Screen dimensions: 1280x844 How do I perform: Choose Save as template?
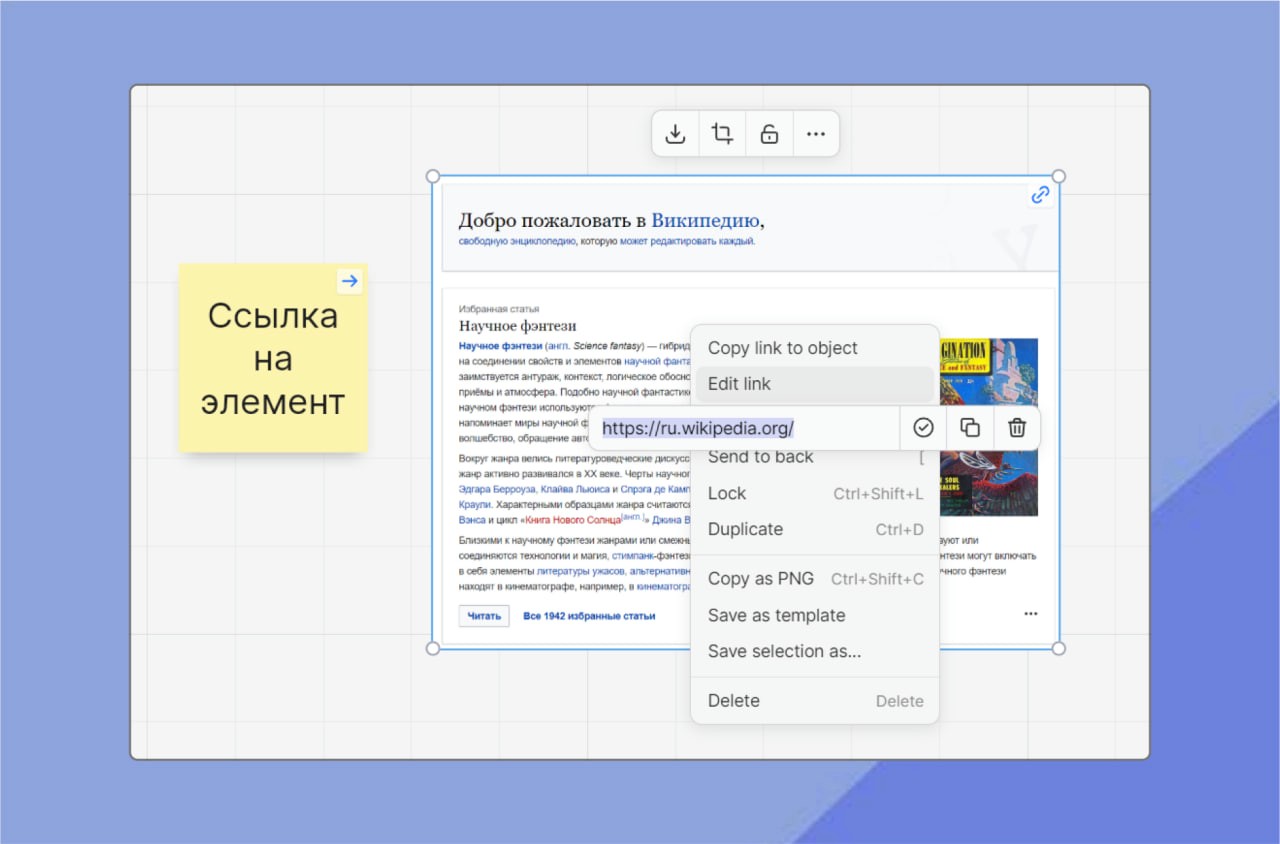pos(815,615)
